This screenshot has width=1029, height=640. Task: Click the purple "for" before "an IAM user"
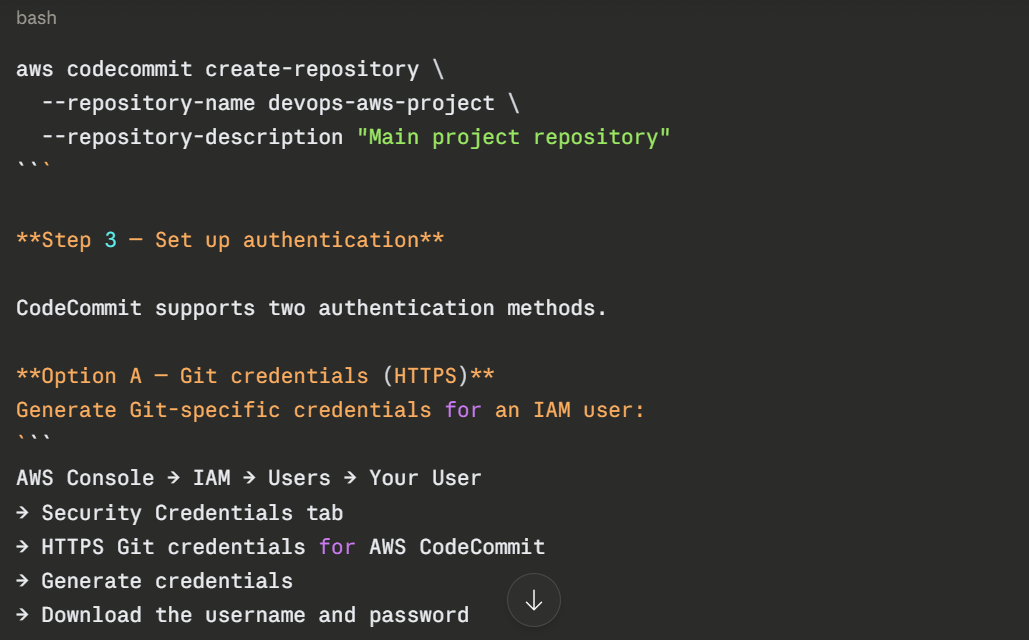(463, 410)
